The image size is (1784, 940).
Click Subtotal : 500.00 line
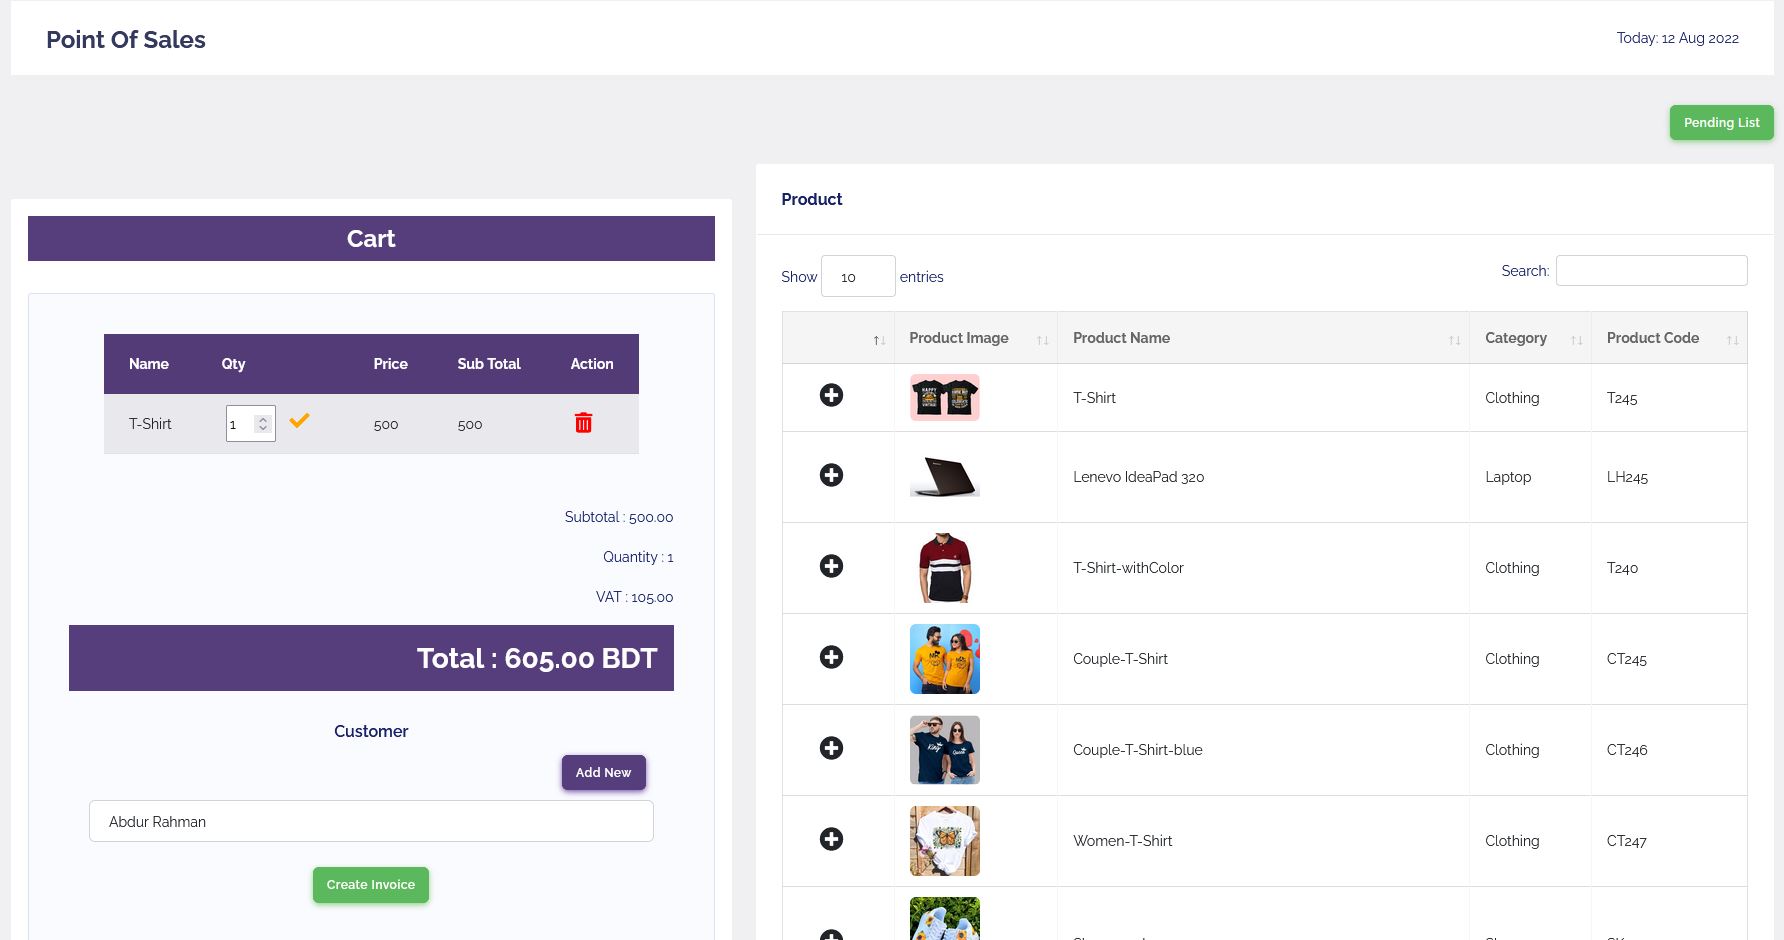[x=618, y=517]
